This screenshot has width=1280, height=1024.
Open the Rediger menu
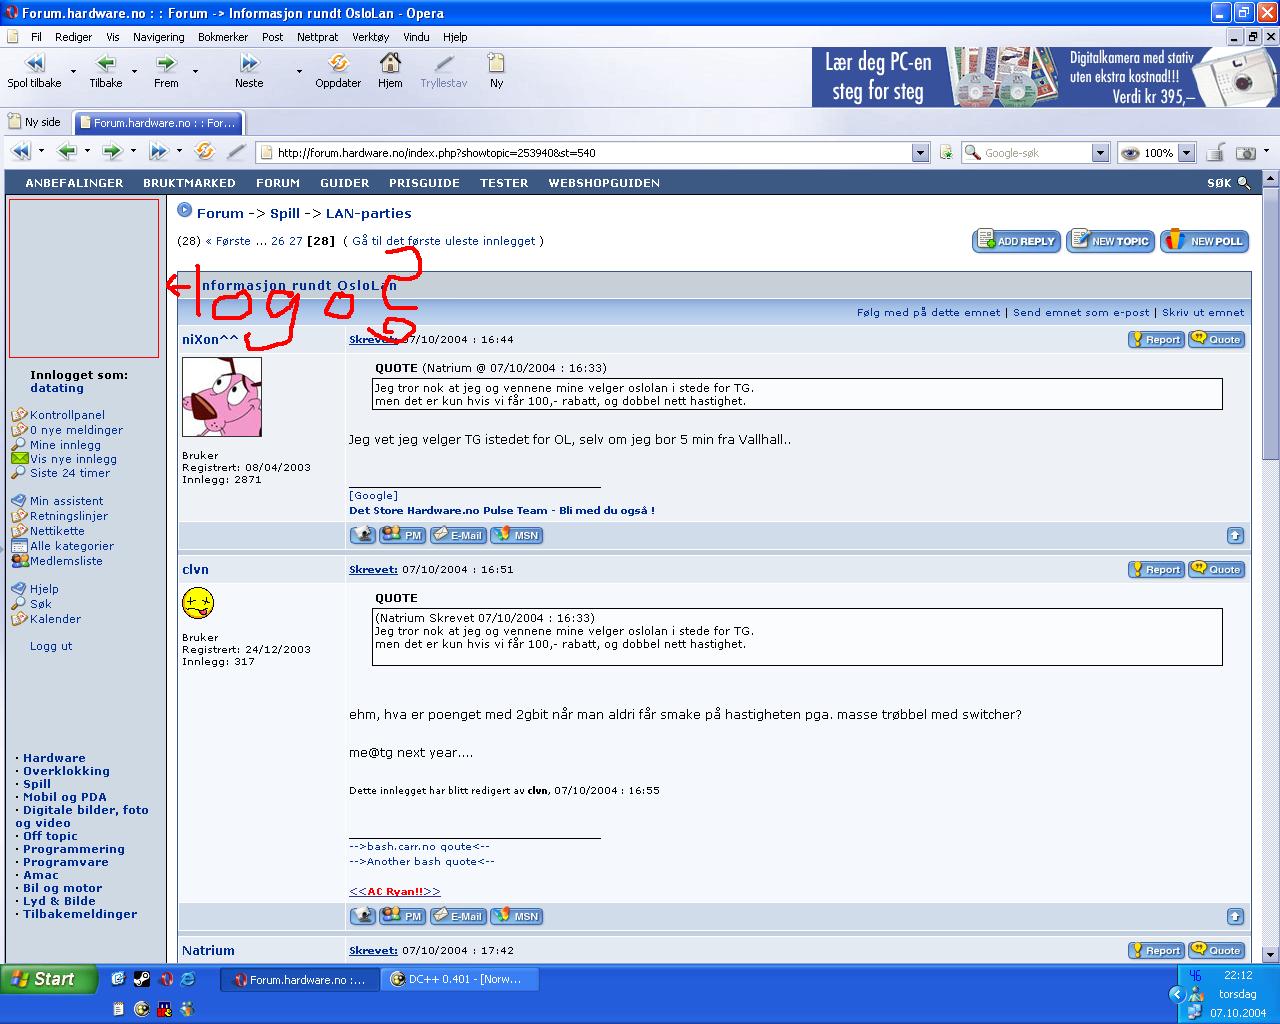click(x=73, y=37)
